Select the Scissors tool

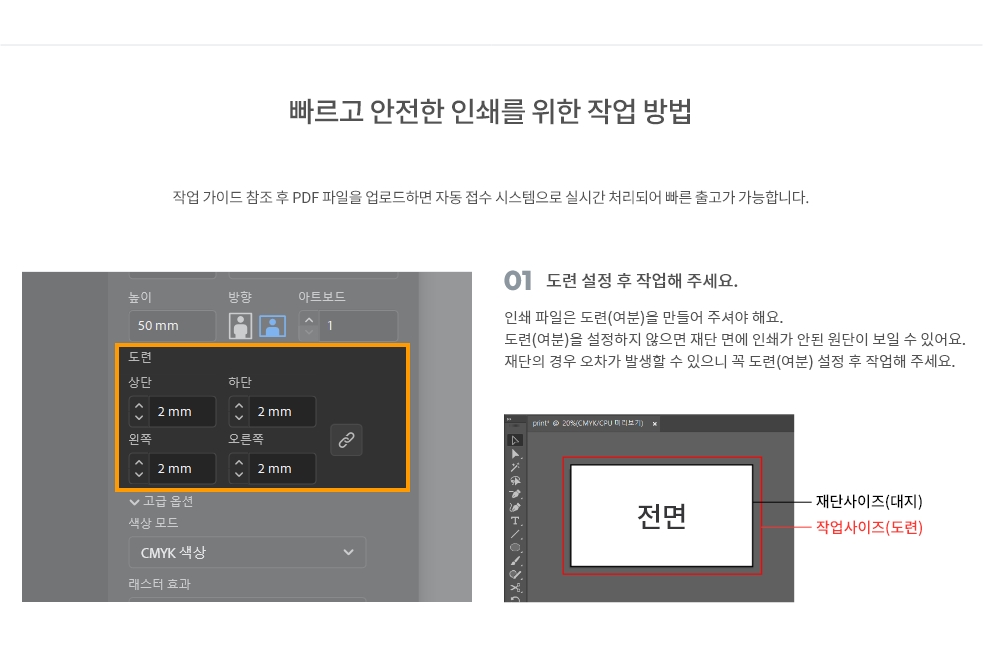pos(515,588)
